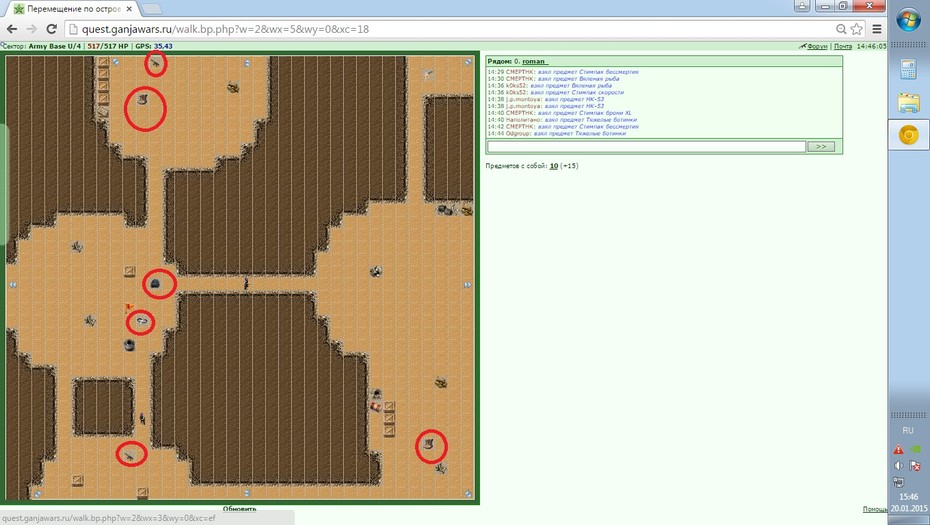Pick up the armor vest item near the top crates
The height and width of the screenshot is (525, 930).
coord(143,99)
